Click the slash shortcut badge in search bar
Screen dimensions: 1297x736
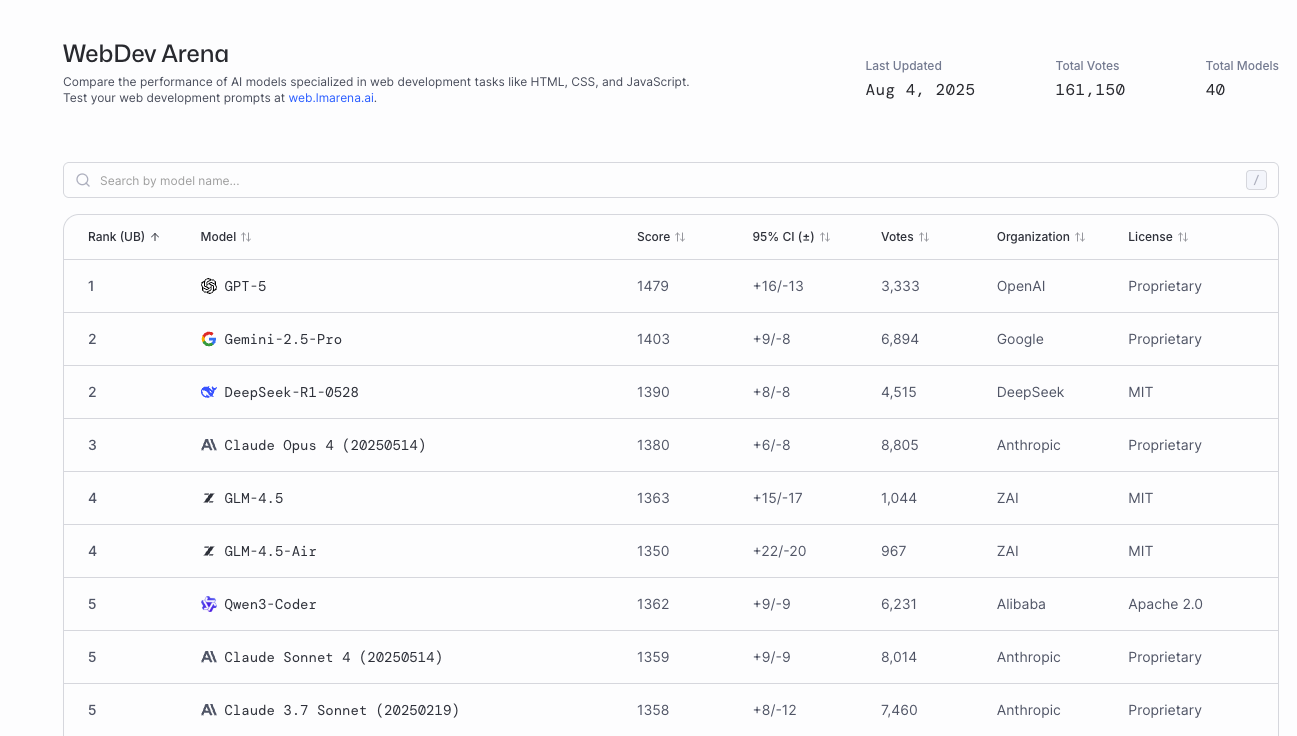point(1256,180)
